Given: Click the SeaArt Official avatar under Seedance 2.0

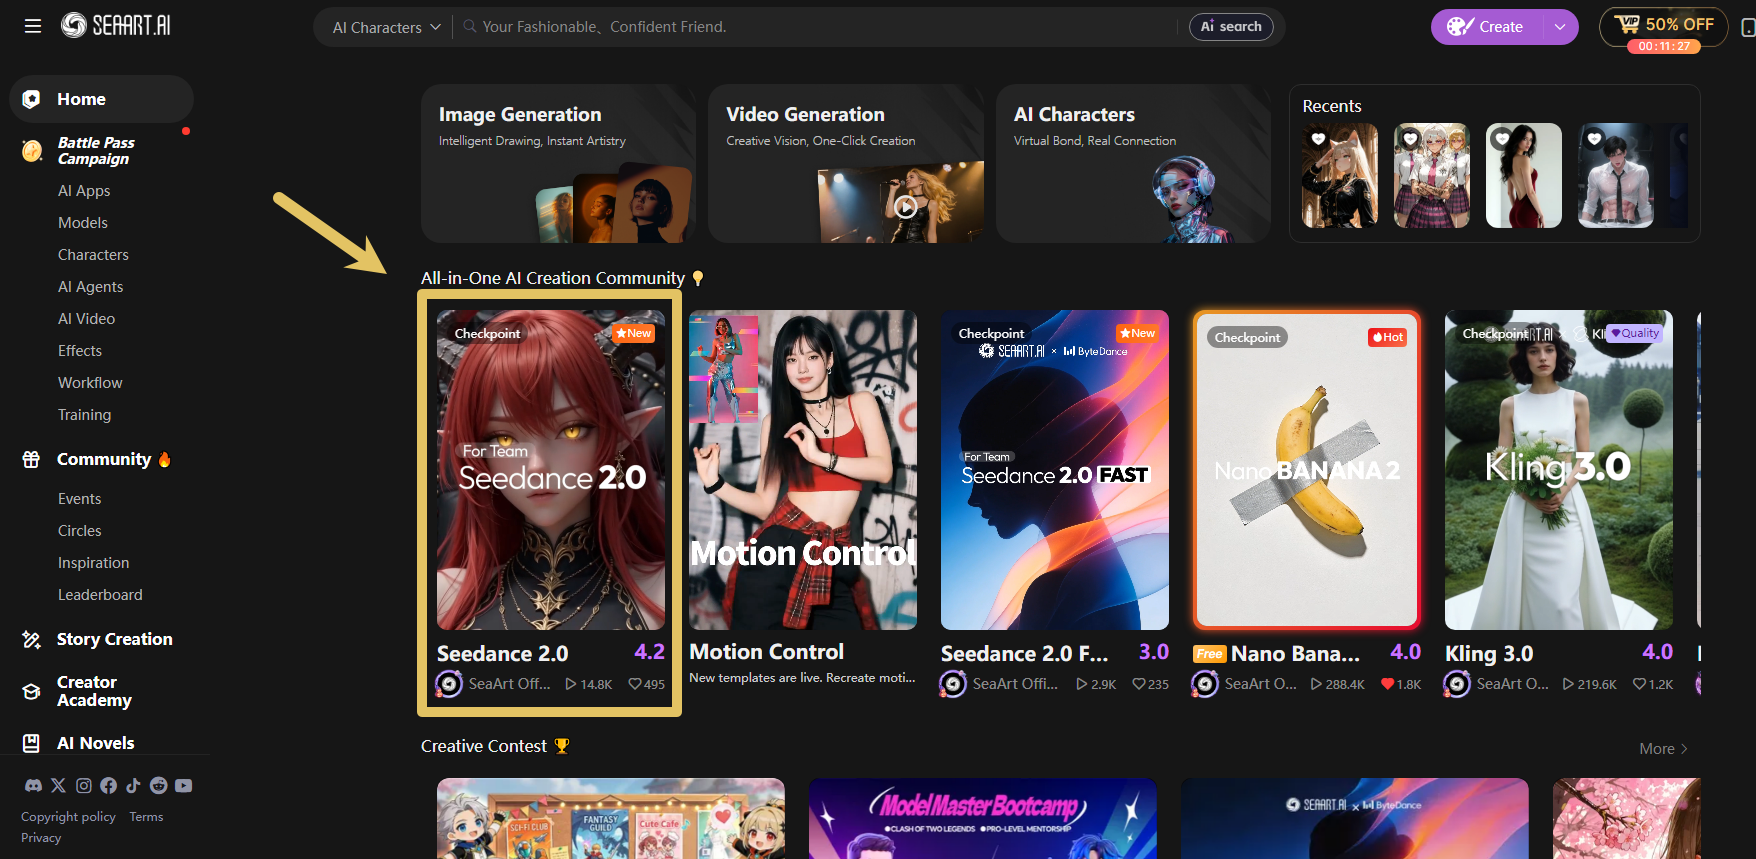Looking at the screenshot, I should (449, 684).
